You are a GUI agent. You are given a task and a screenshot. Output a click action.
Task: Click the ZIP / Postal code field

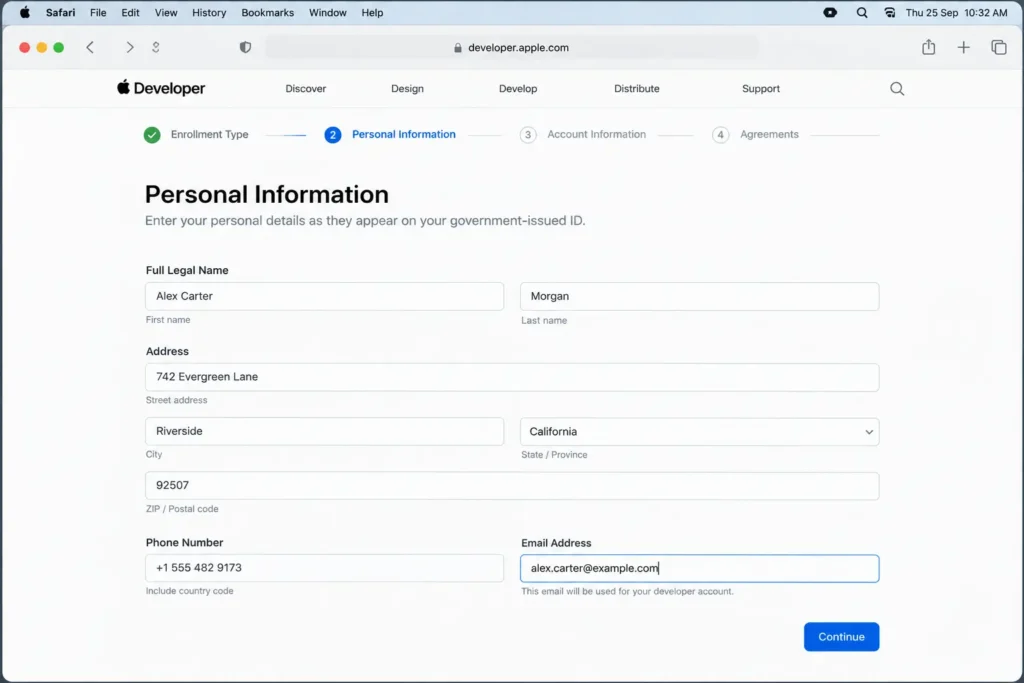[x=512, y=486]
